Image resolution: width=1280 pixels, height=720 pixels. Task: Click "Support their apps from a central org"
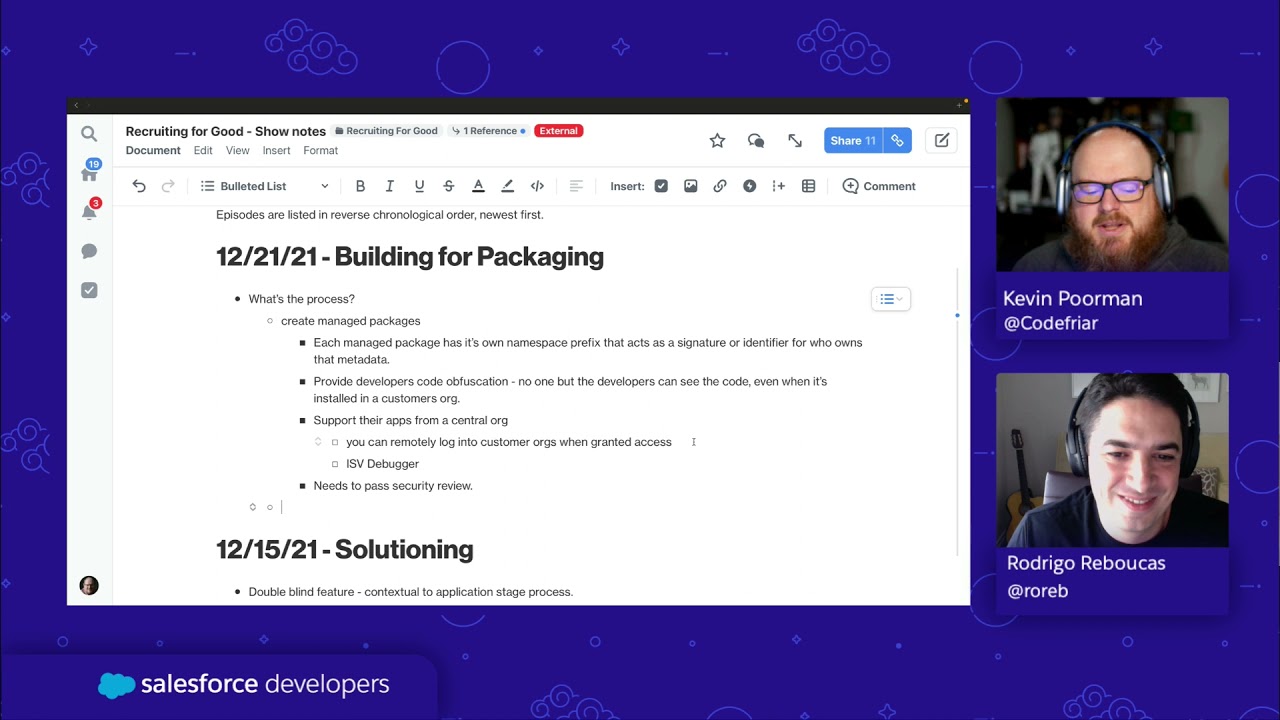click(410, 420)
